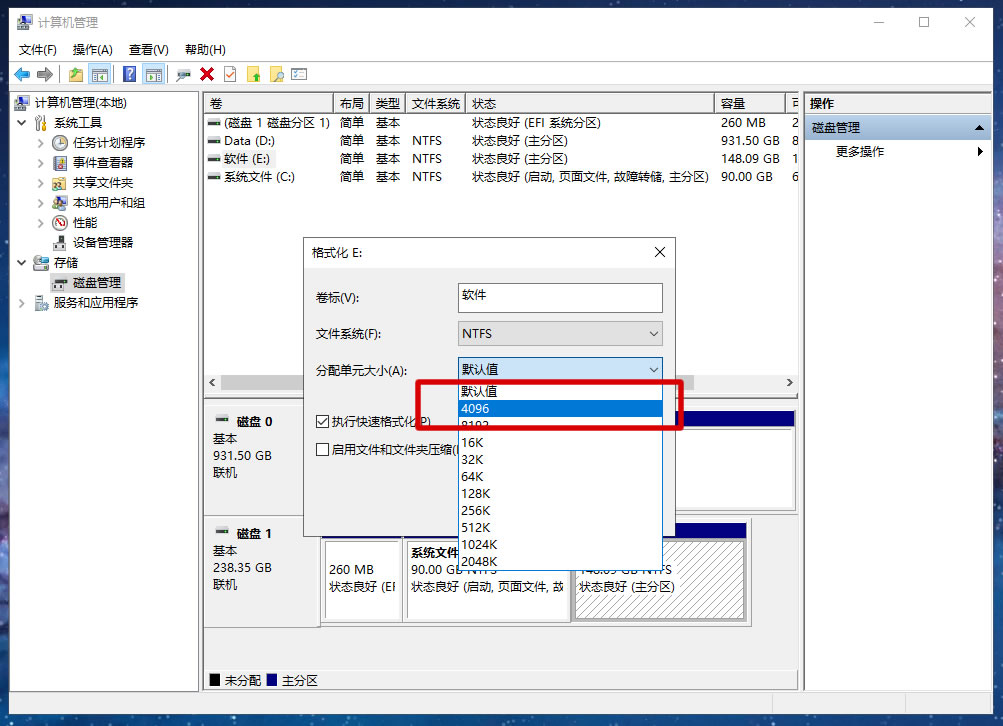Click the back navigation arrow in toolbar
Image resolution: width=1003 pixels, height=726 pixels.
point(21,73)
